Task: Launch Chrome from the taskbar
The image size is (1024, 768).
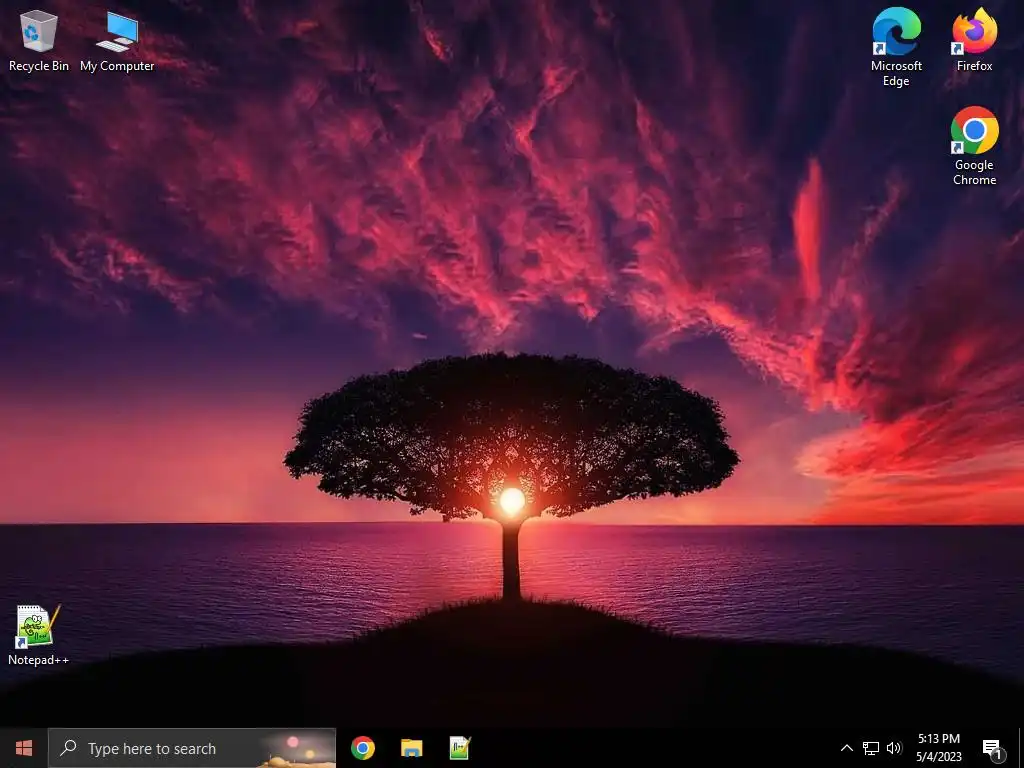Action: click(362, 748)
